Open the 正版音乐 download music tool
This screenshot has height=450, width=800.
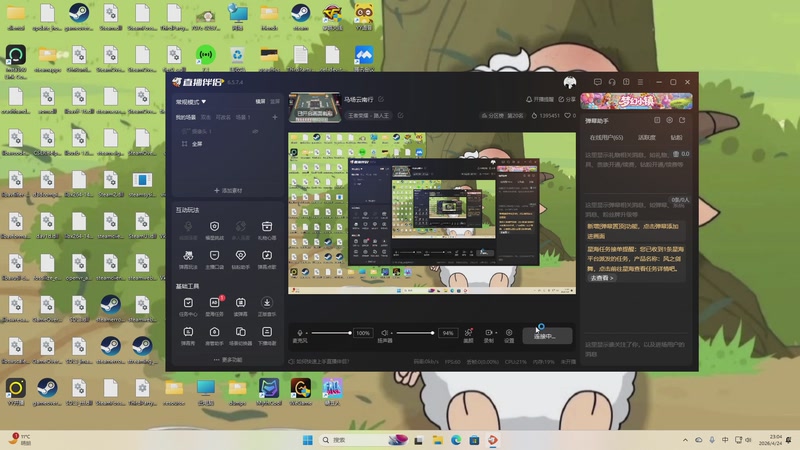pyautogui.click(x=267, y=307)
